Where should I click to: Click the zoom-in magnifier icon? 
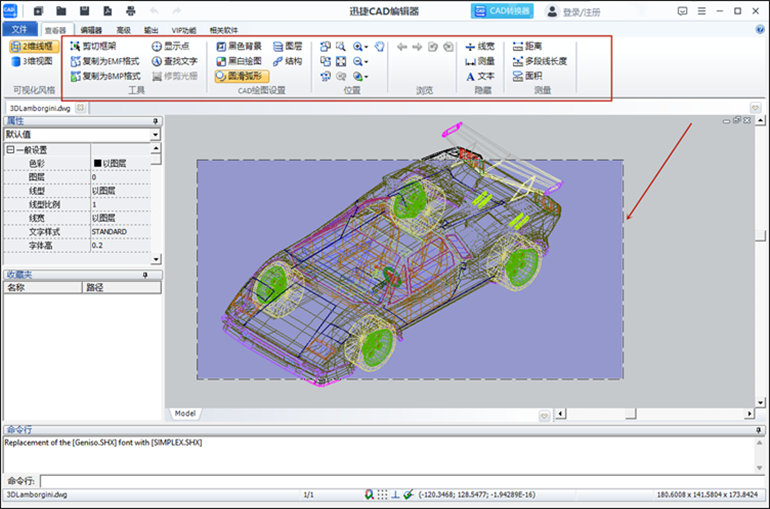[x=358, y=47]
